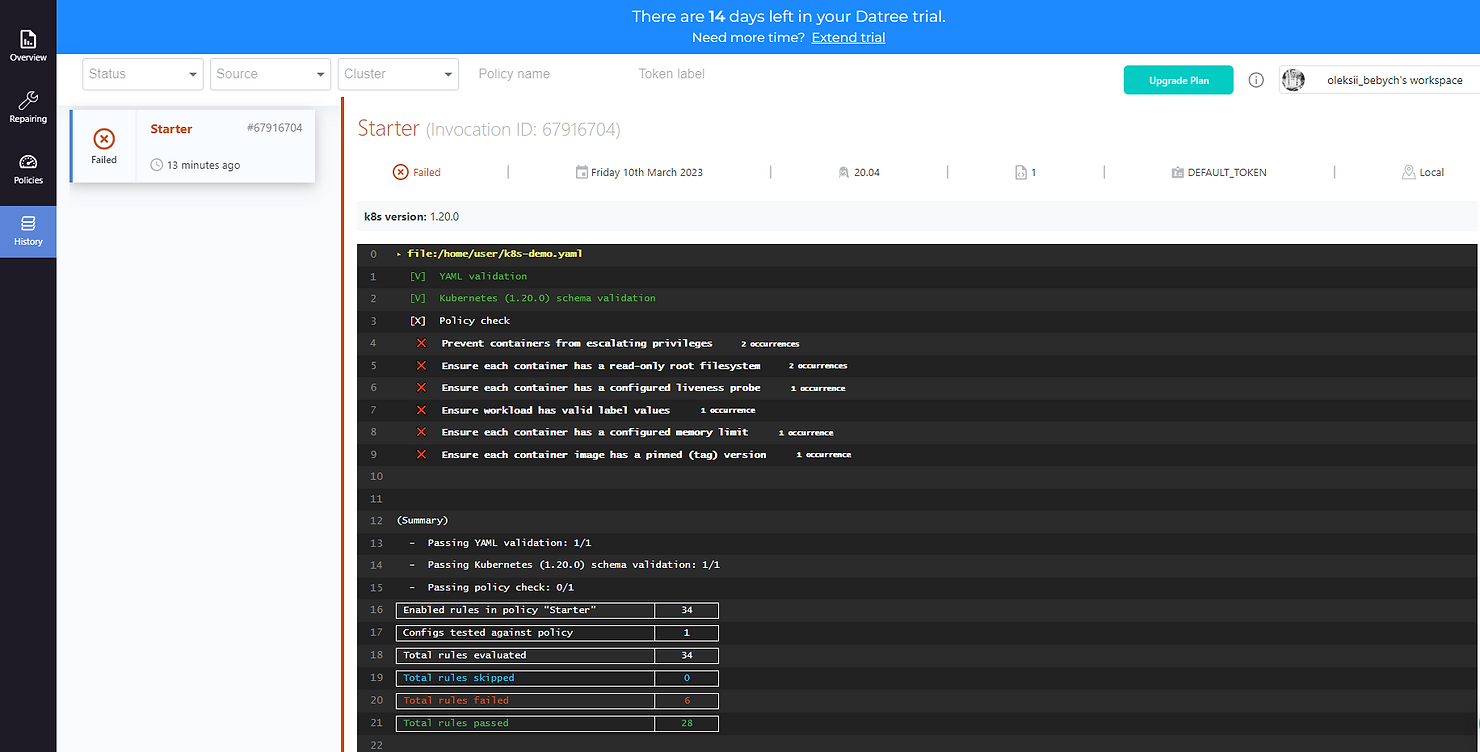1480x752 pixels.
Task: Click the Failed status icon on Starter card
Action: (x=104, y=139)
